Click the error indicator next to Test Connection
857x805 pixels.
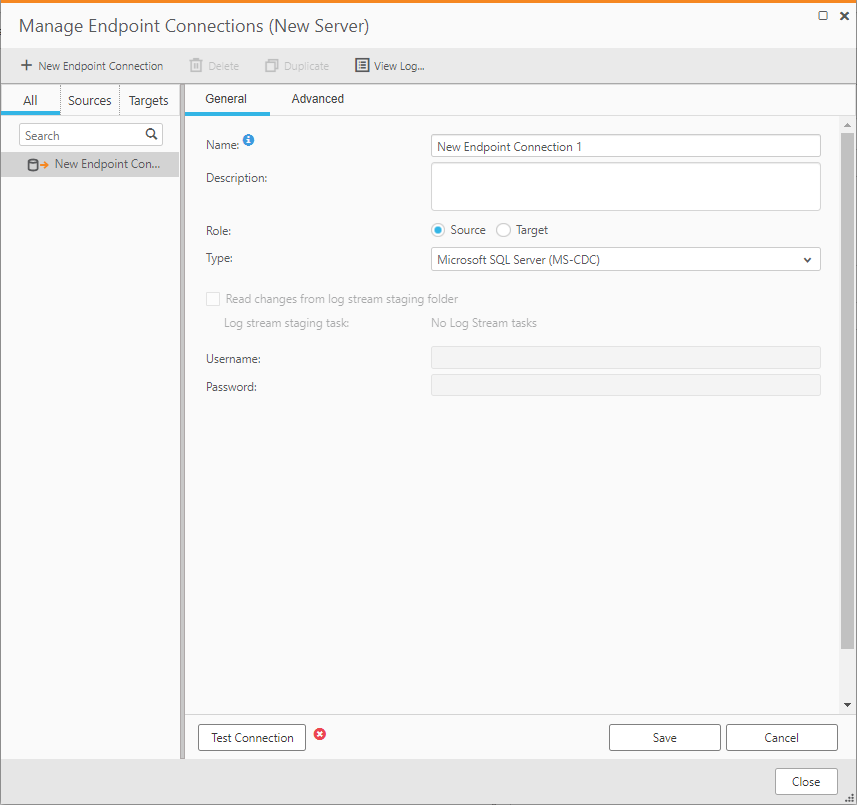click(320, 734)
